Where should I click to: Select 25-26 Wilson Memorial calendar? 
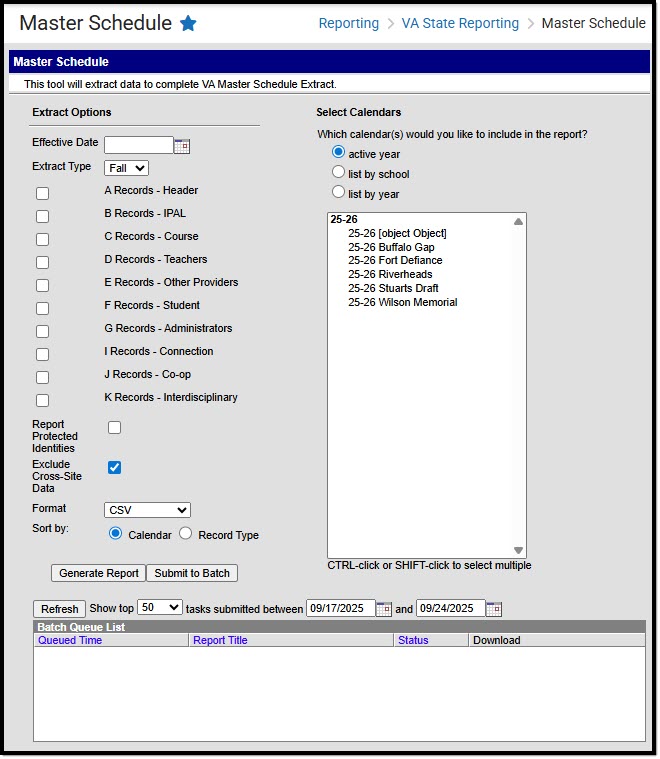(402, 303)
